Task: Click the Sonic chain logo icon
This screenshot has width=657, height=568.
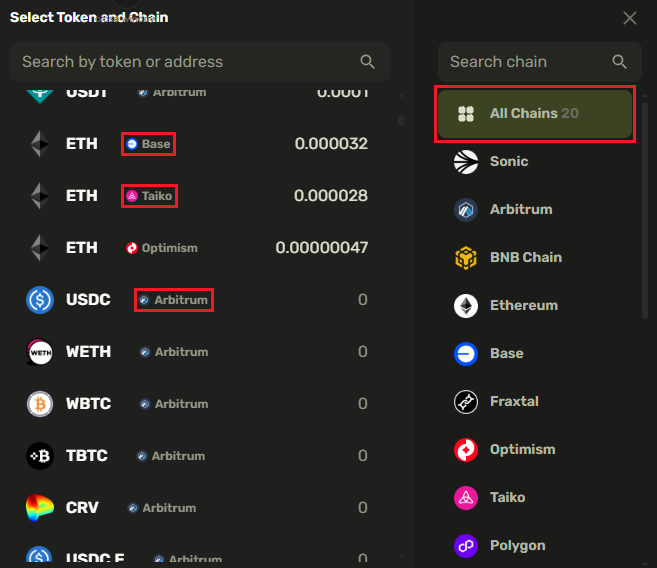Action: point(466,161)
